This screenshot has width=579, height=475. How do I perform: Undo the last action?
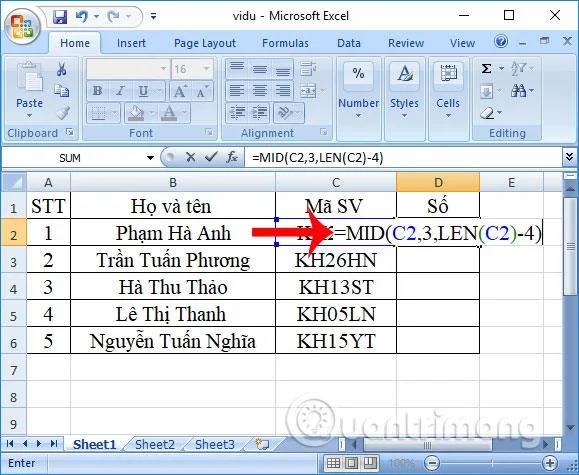click(81, 17)
